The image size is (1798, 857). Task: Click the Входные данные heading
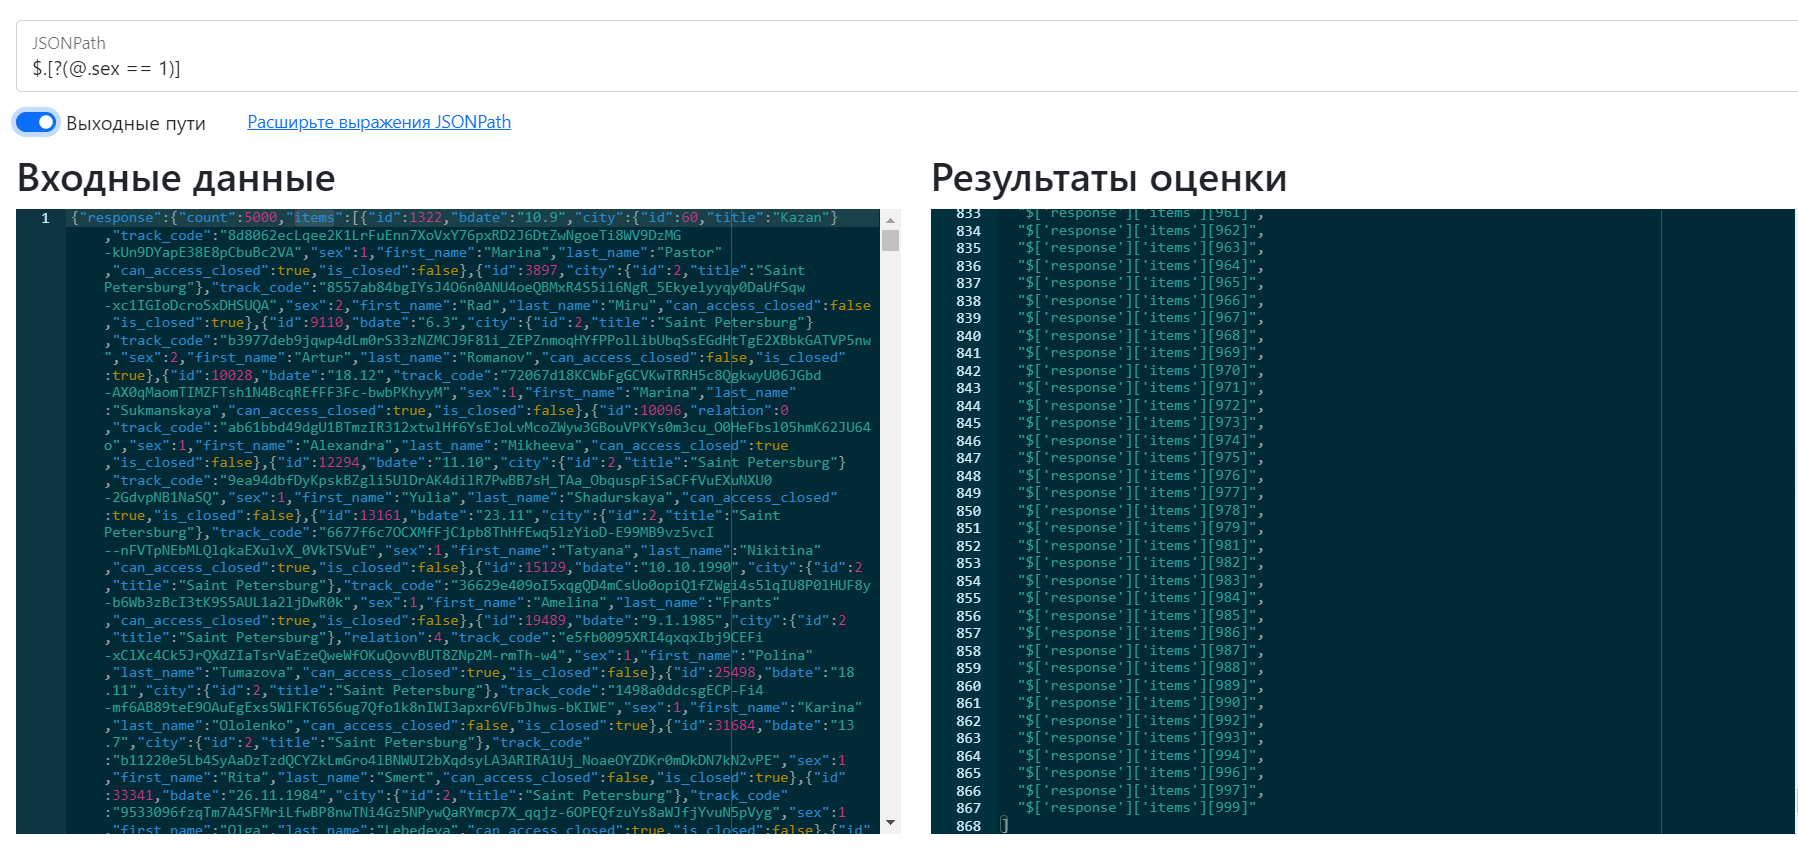tap(176, 178)
